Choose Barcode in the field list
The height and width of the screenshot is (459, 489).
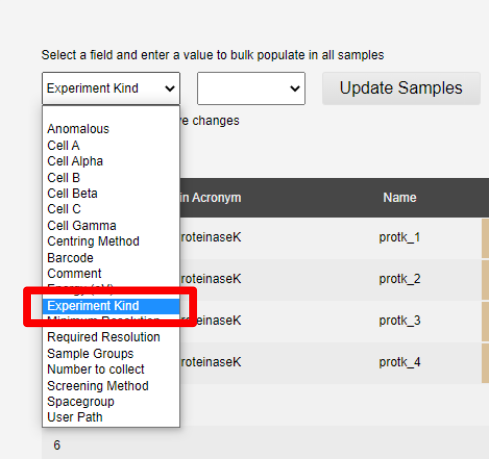111,258
